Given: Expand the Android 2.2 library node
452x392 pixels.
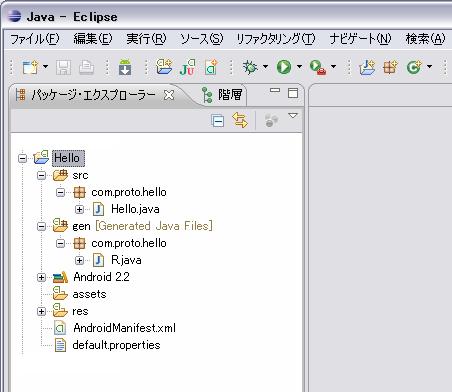Looking at the screenshot, I should [41, 277].
